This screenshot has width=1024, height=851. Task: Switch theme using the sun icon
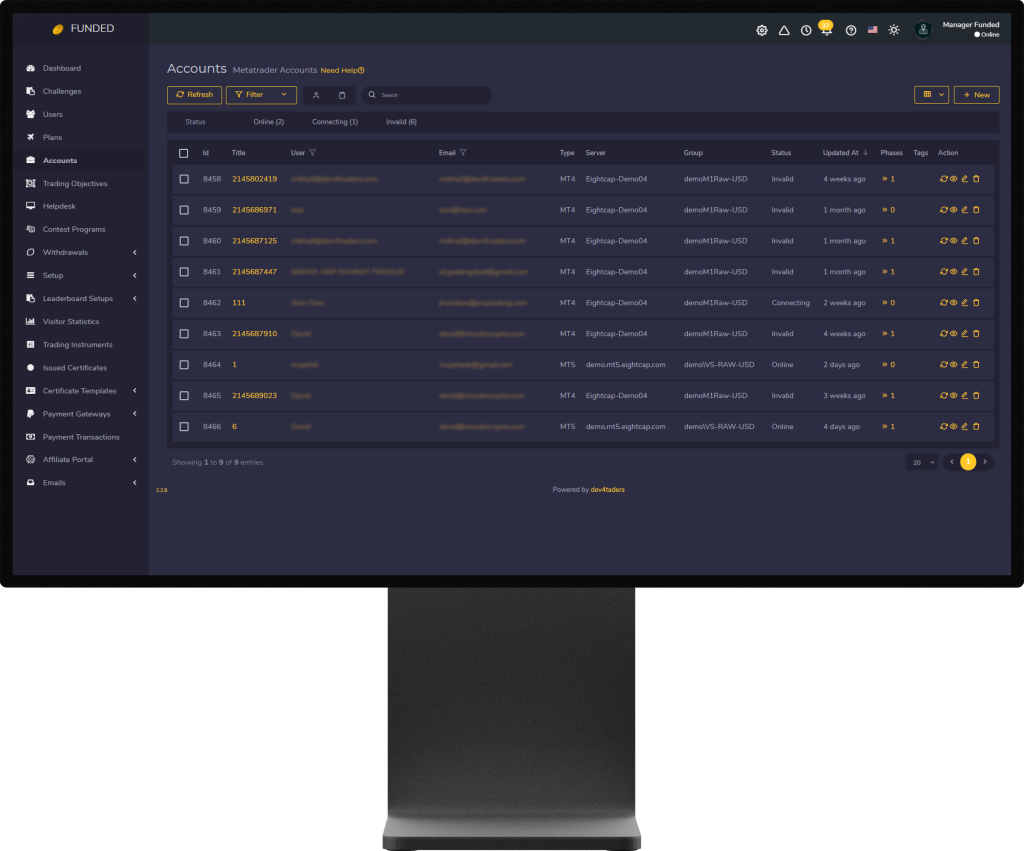[894, 30]
